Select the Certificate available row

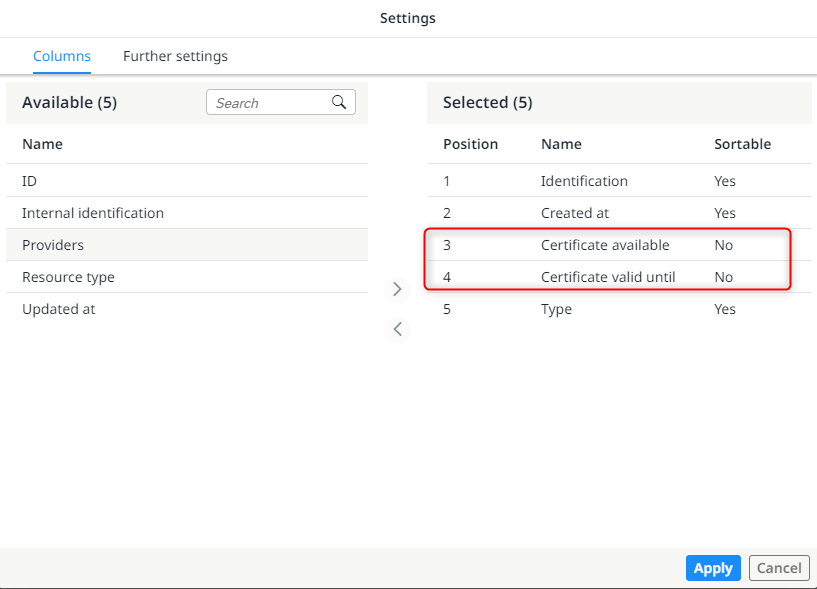[602, 245]
